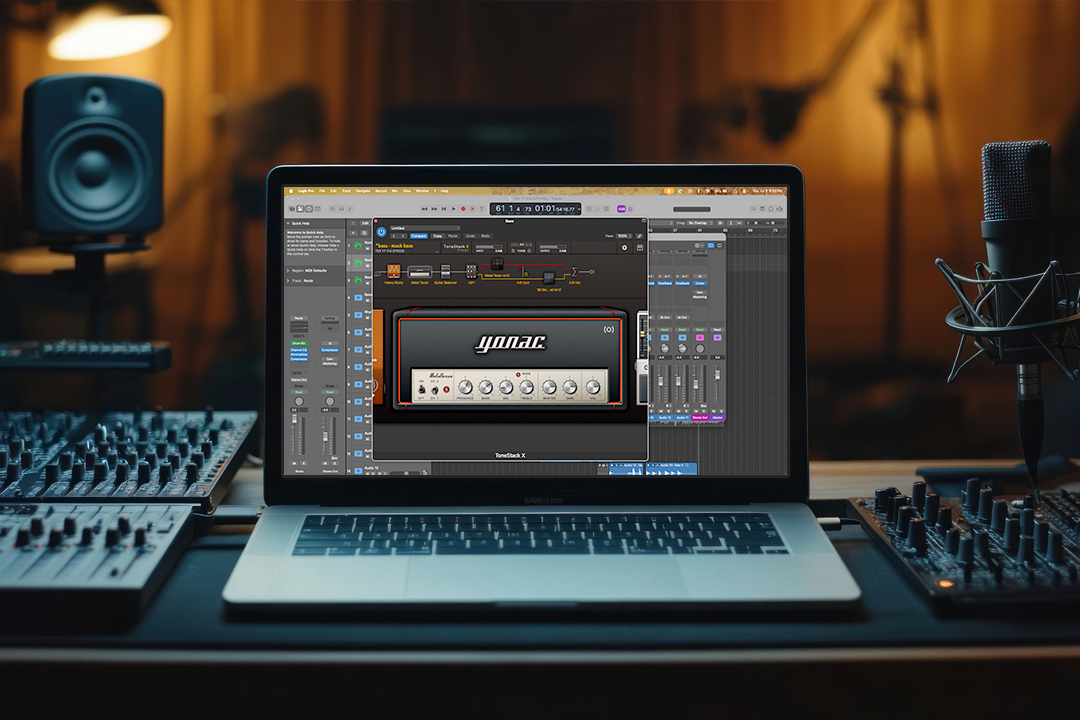Flip the amp CH.1/CH.2 channel switch
The image size is (1080, 720).
[435, 390]
